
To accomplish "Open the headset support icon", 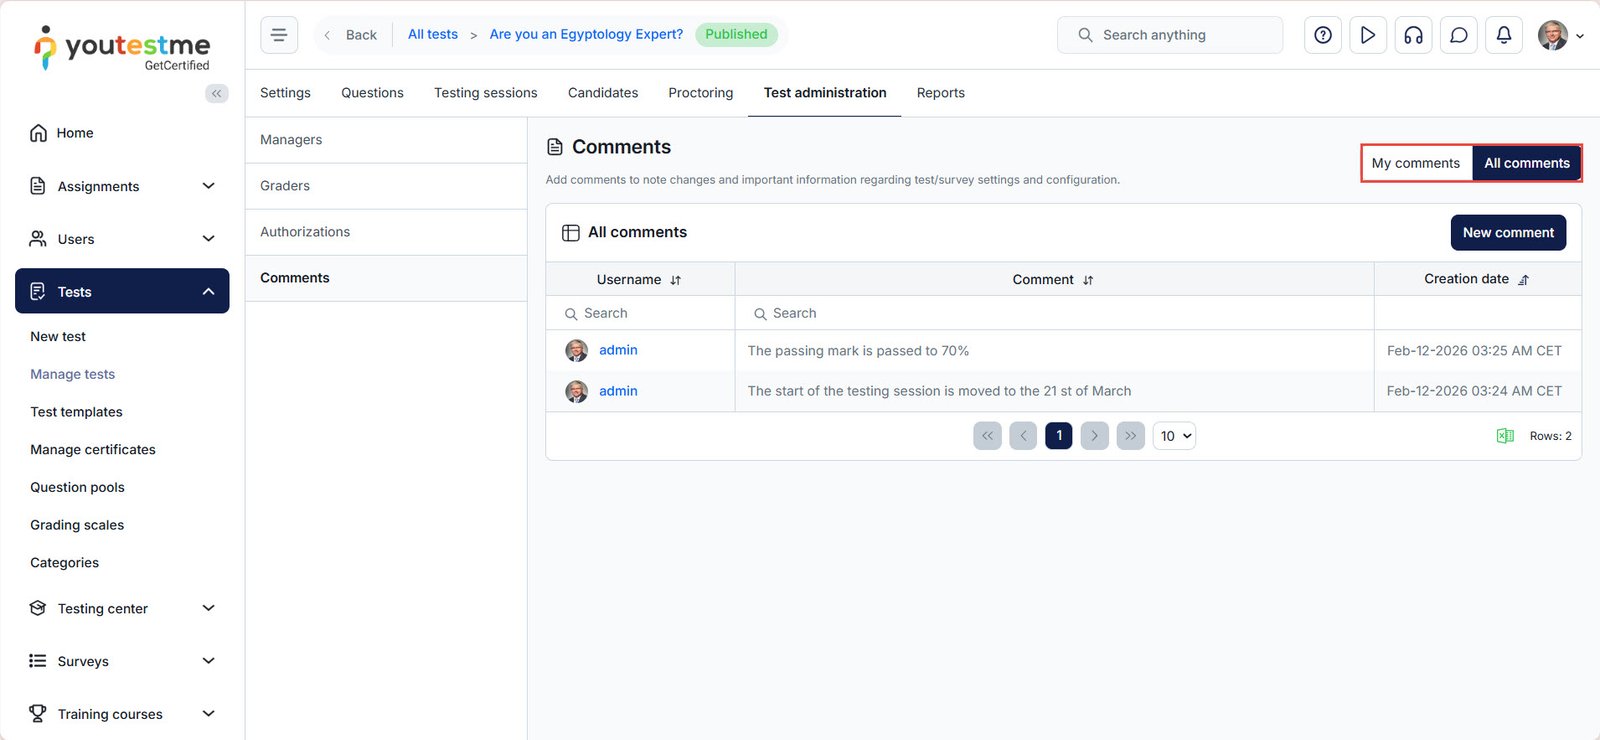I will 1413,35.
